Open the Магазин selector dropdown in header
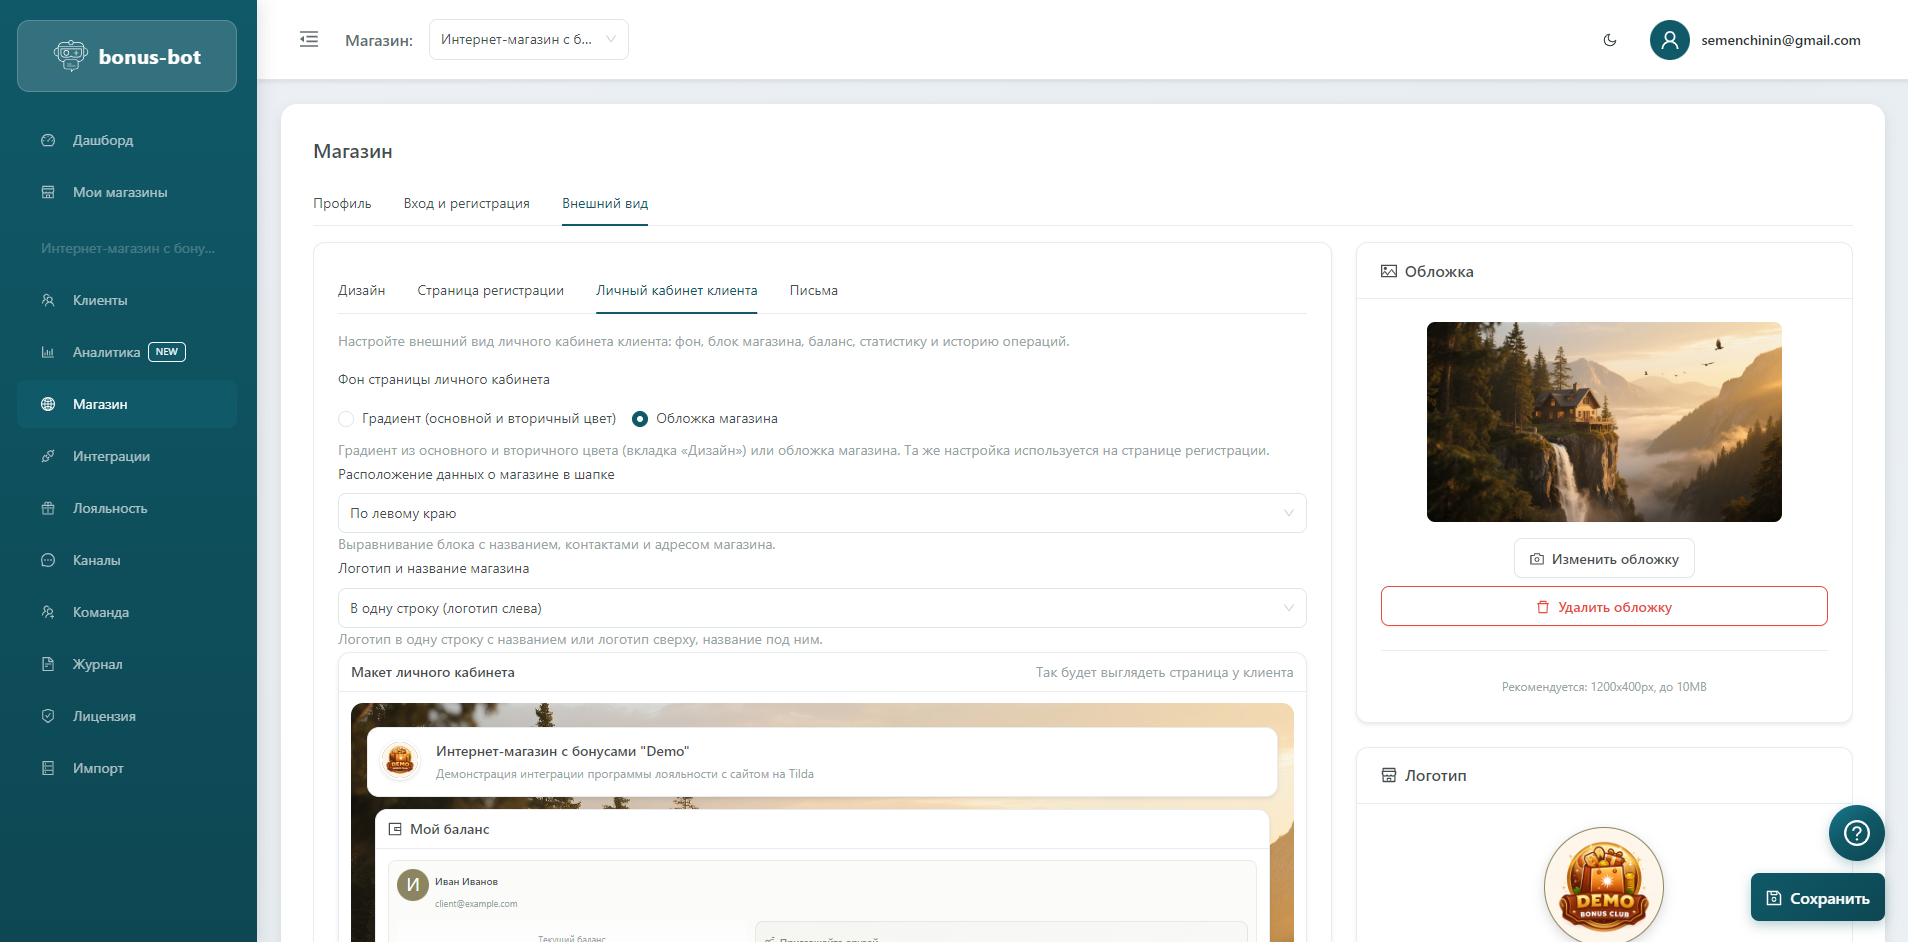This screenshot has height=942, width=1908. coord(528,40)
